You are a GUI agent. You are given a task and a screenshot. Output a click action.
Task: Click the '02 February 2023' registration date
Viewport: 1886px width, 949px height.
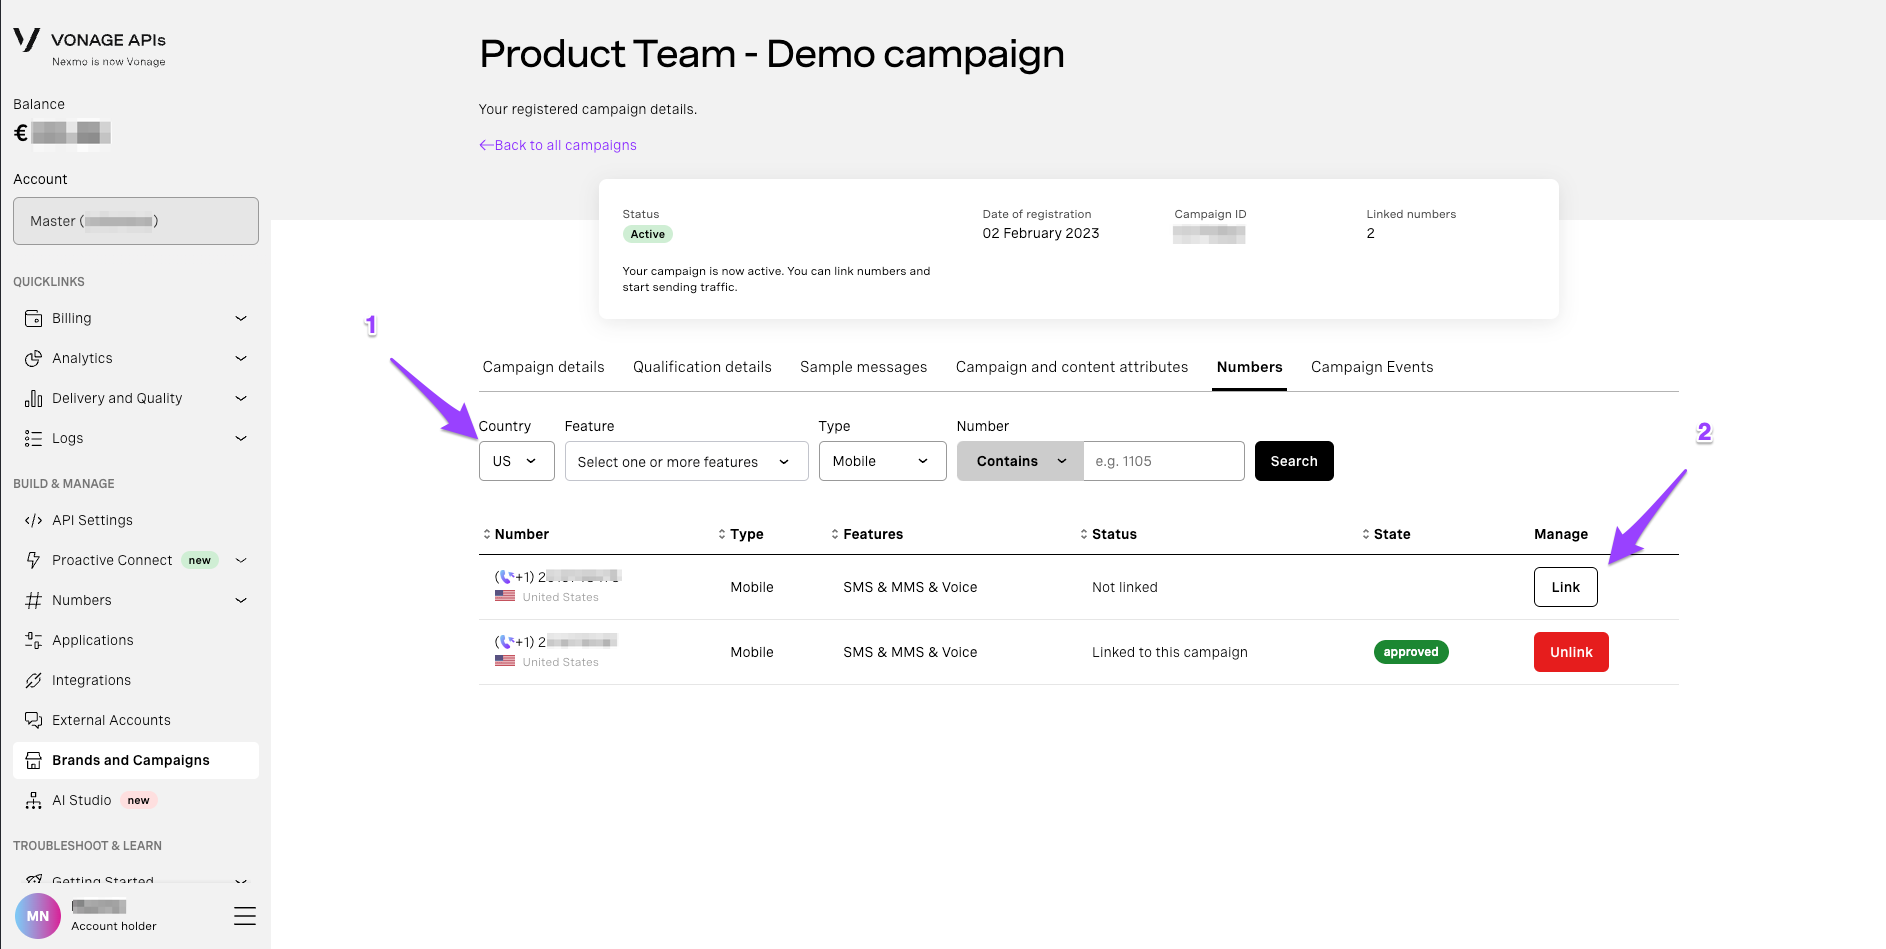point(1041,233)
